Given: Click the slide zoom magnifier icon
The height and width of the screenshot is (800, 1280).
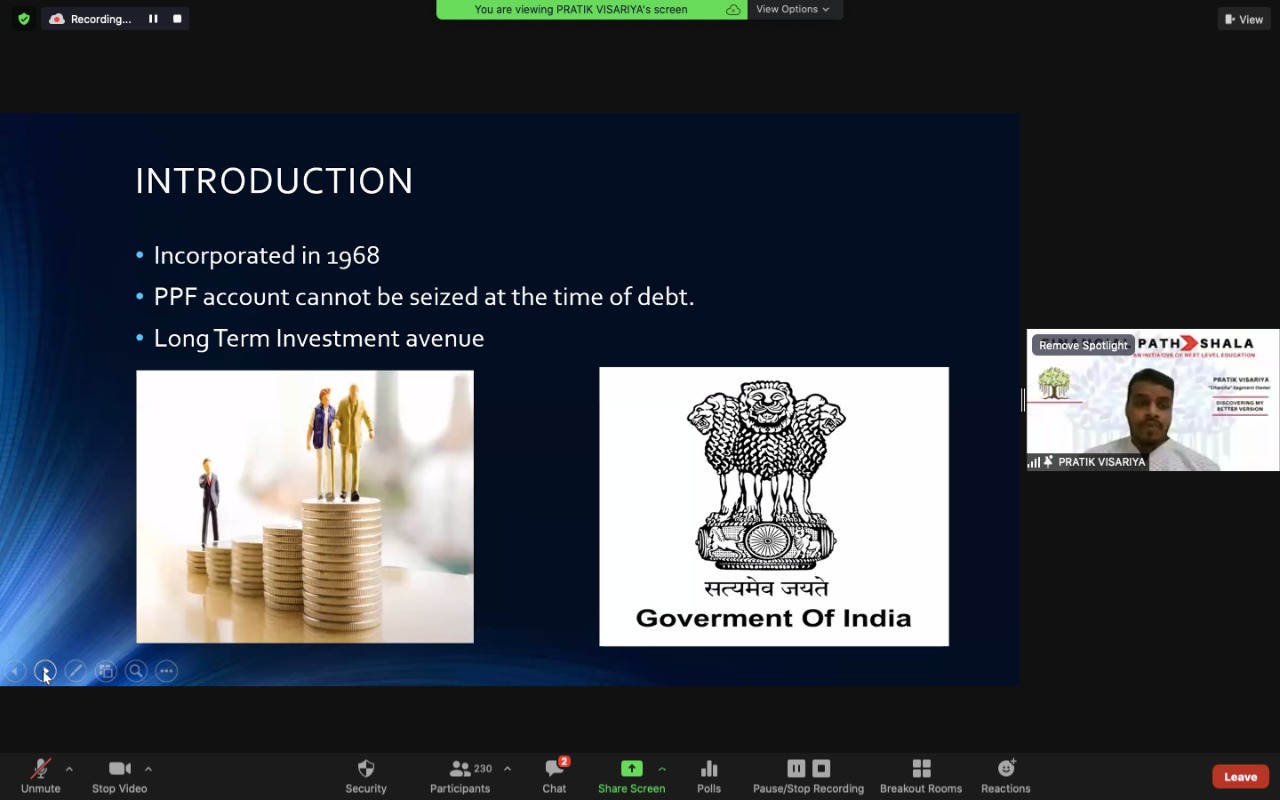Looking at the screenshot, I should (136, 672).
